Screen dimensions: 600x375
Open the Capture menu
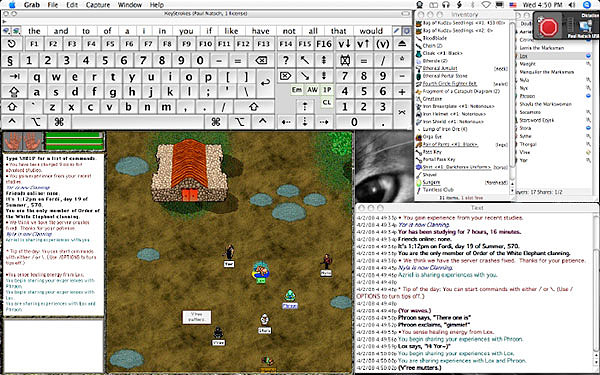pyautogui.click(x=98, y=5)
